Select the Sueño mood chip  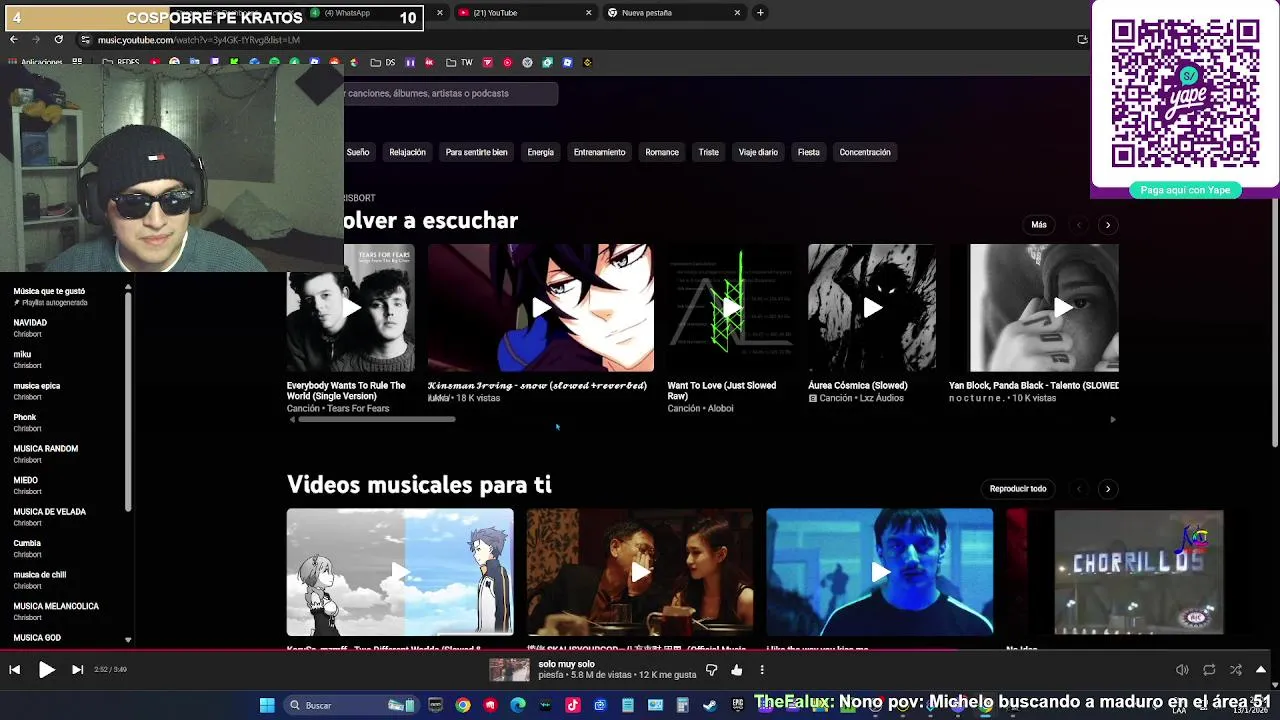(357, 152)
